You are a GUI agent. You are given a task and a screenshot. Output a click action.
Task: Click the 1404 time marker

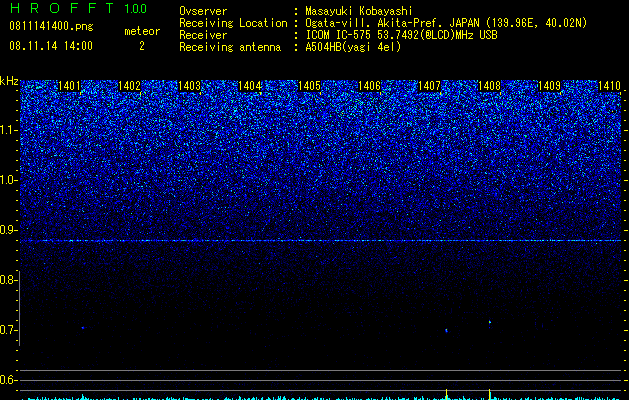(x=250, y=86)
